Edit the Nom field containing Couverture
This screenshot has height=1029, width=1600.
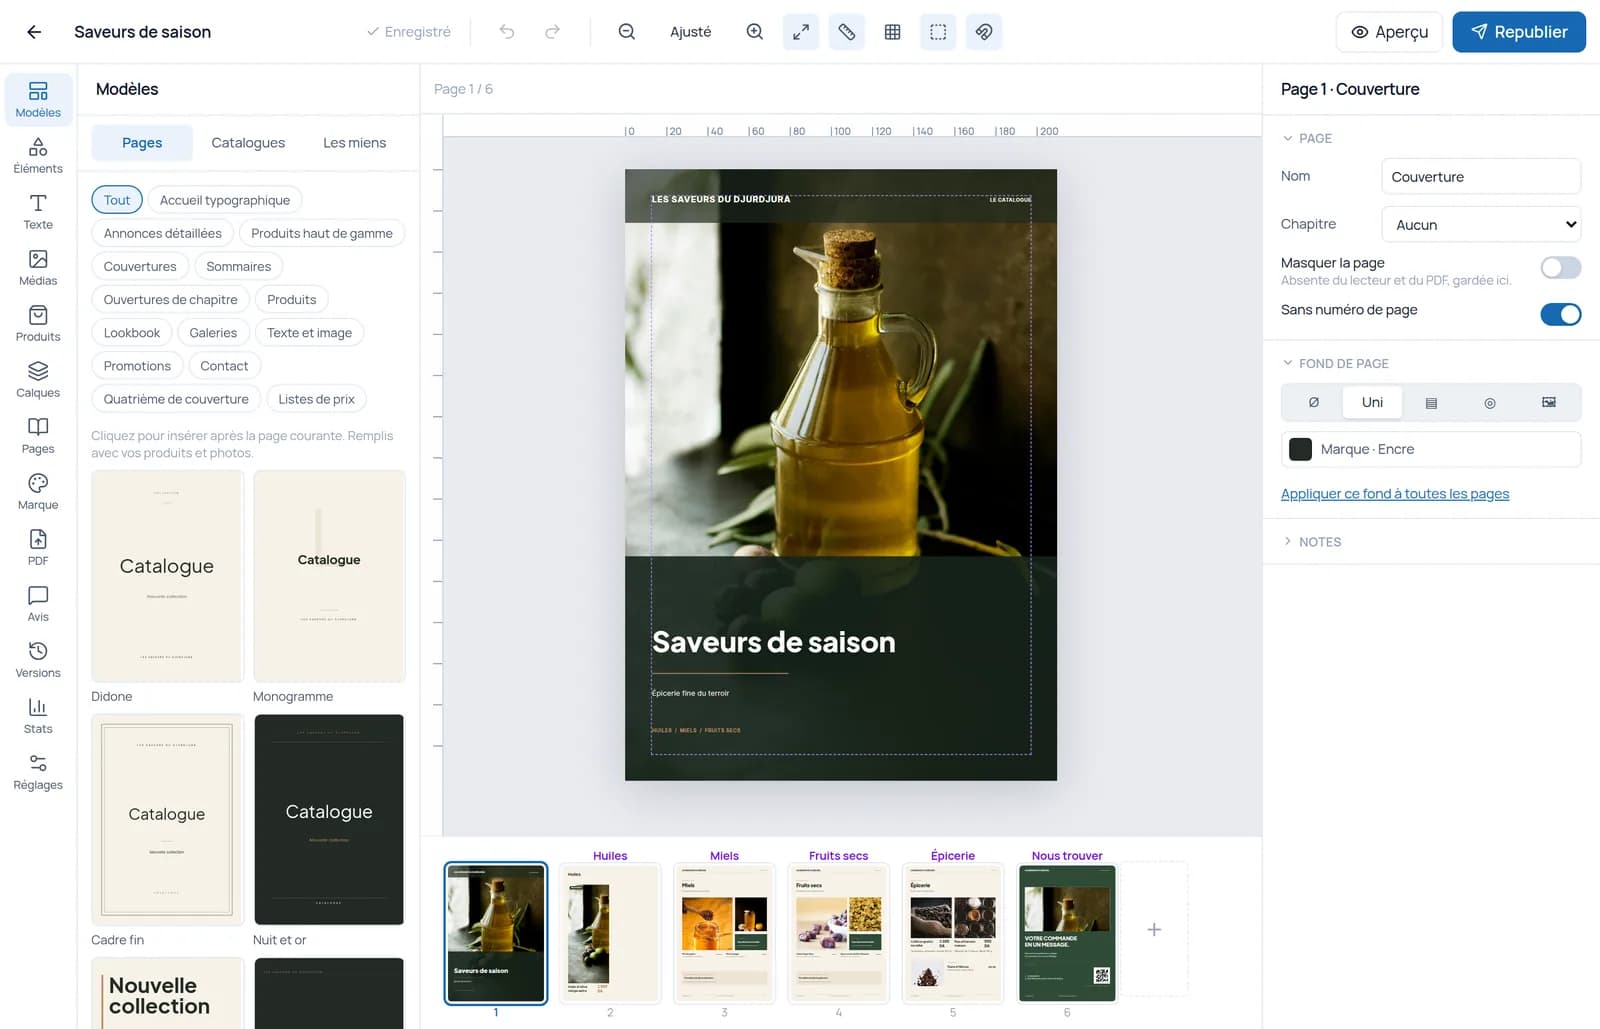click(1481, 176)
